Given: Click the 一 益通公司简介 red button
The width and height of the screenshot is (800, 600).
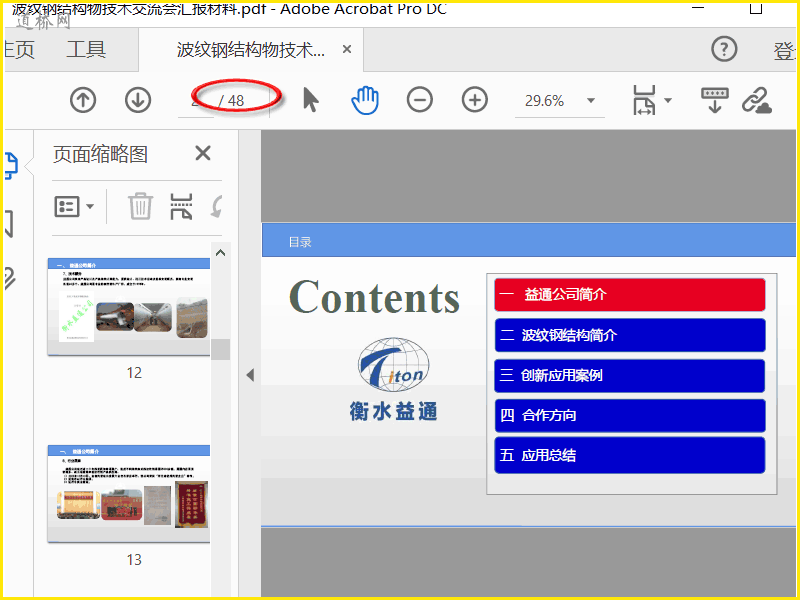Looking at the screenshot, I should coord(630,294).
